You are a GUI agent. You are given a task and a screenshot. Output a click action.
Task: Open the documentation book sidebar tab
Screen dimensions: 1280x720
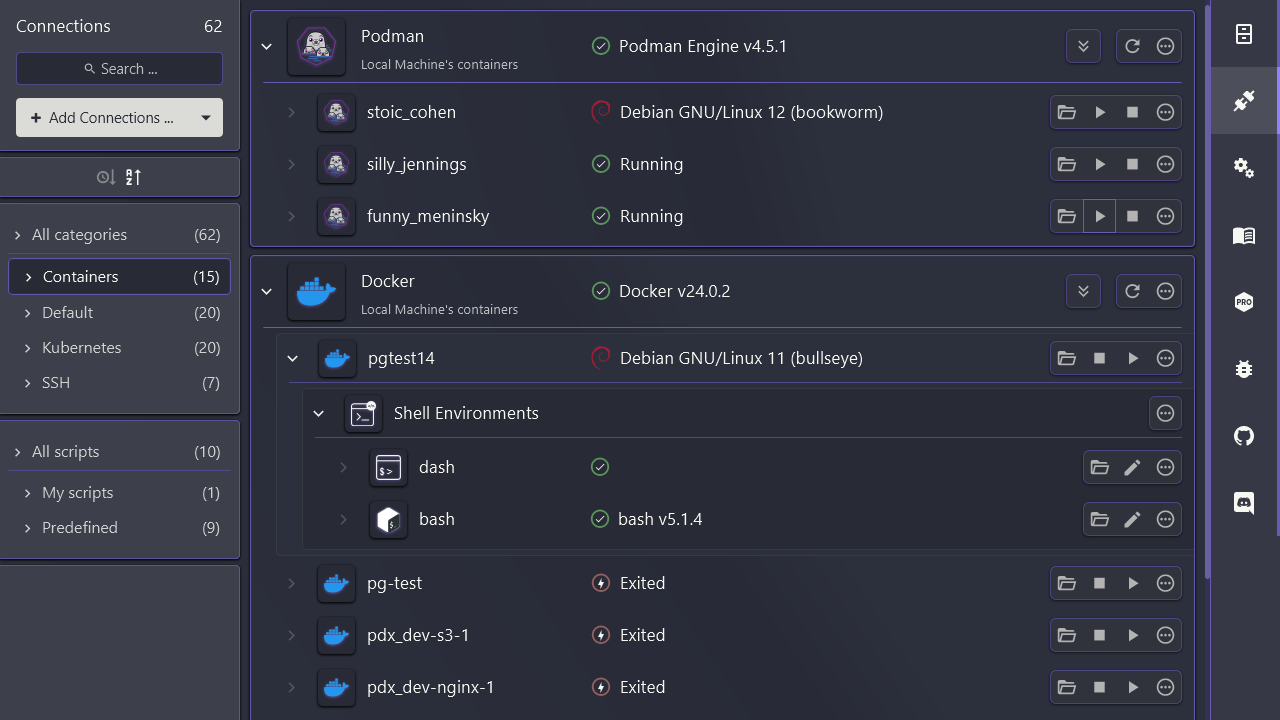[x=1244, y=235]
